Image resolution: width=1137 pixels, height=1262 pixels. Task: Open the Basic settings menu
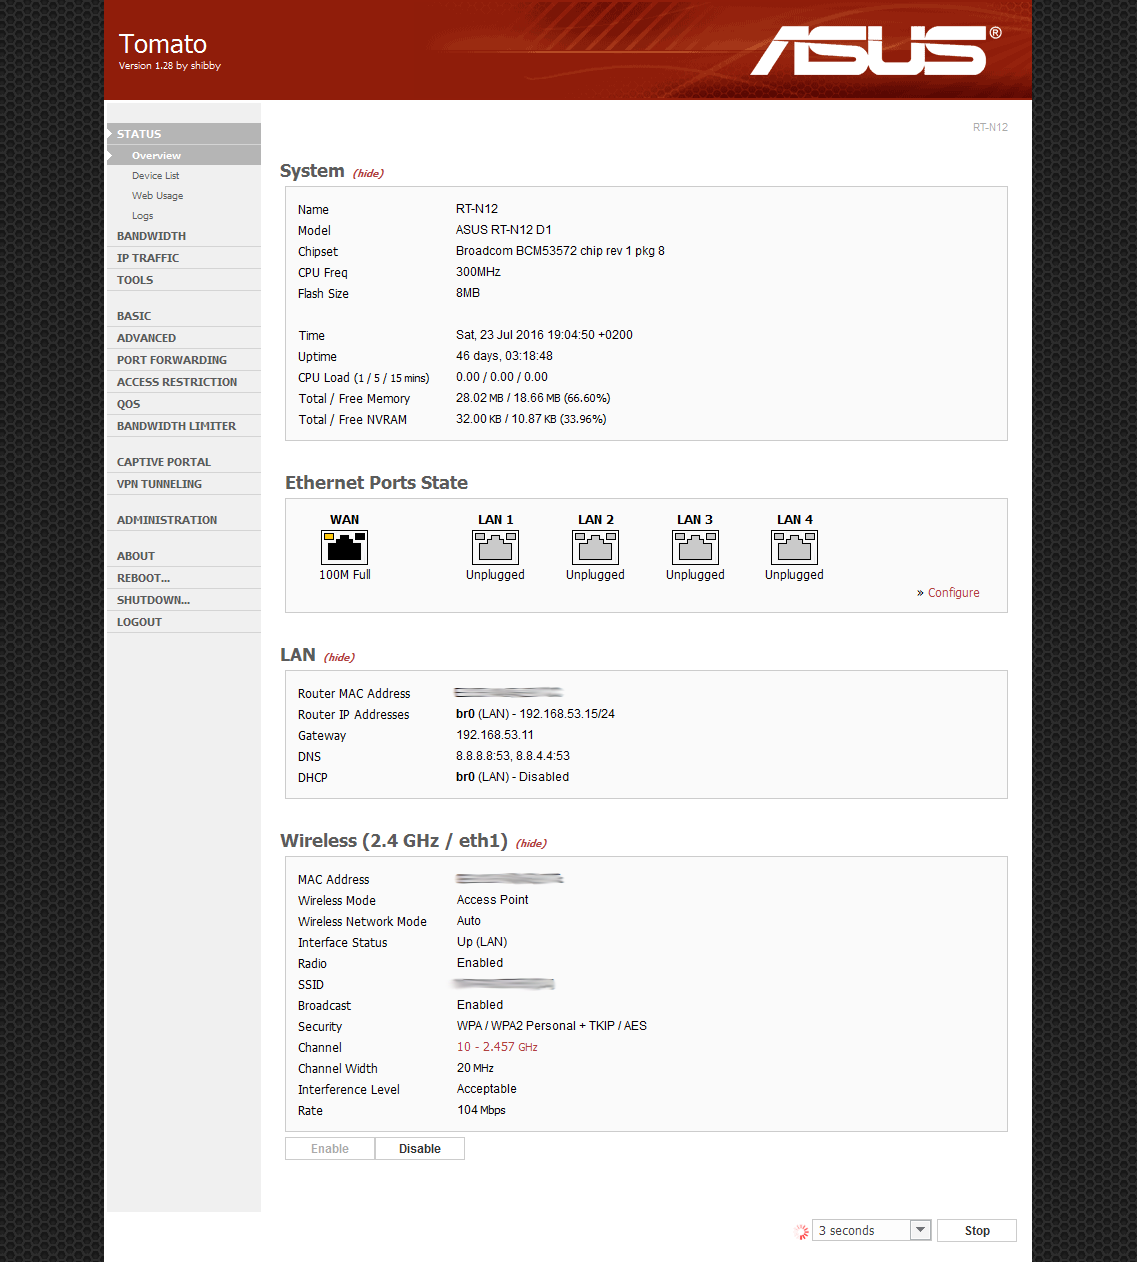point(184,316)
